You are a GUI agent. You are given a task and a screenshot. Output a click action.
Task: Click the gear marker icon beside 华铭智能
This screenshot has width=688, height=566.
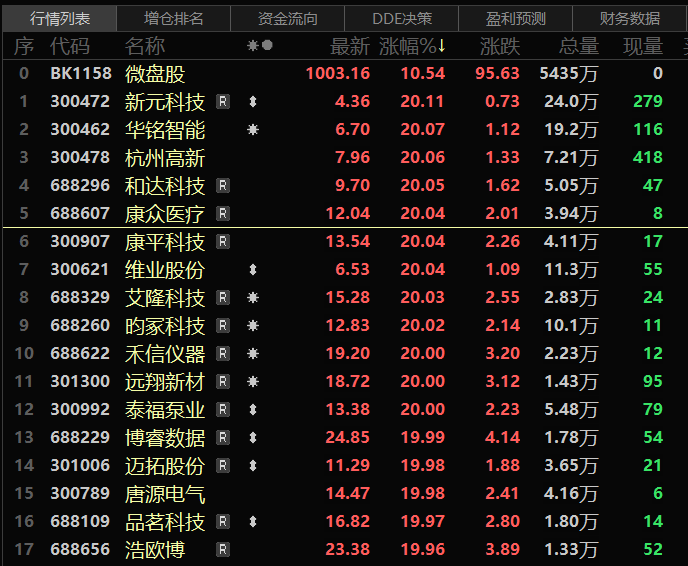tap(253, 130)
